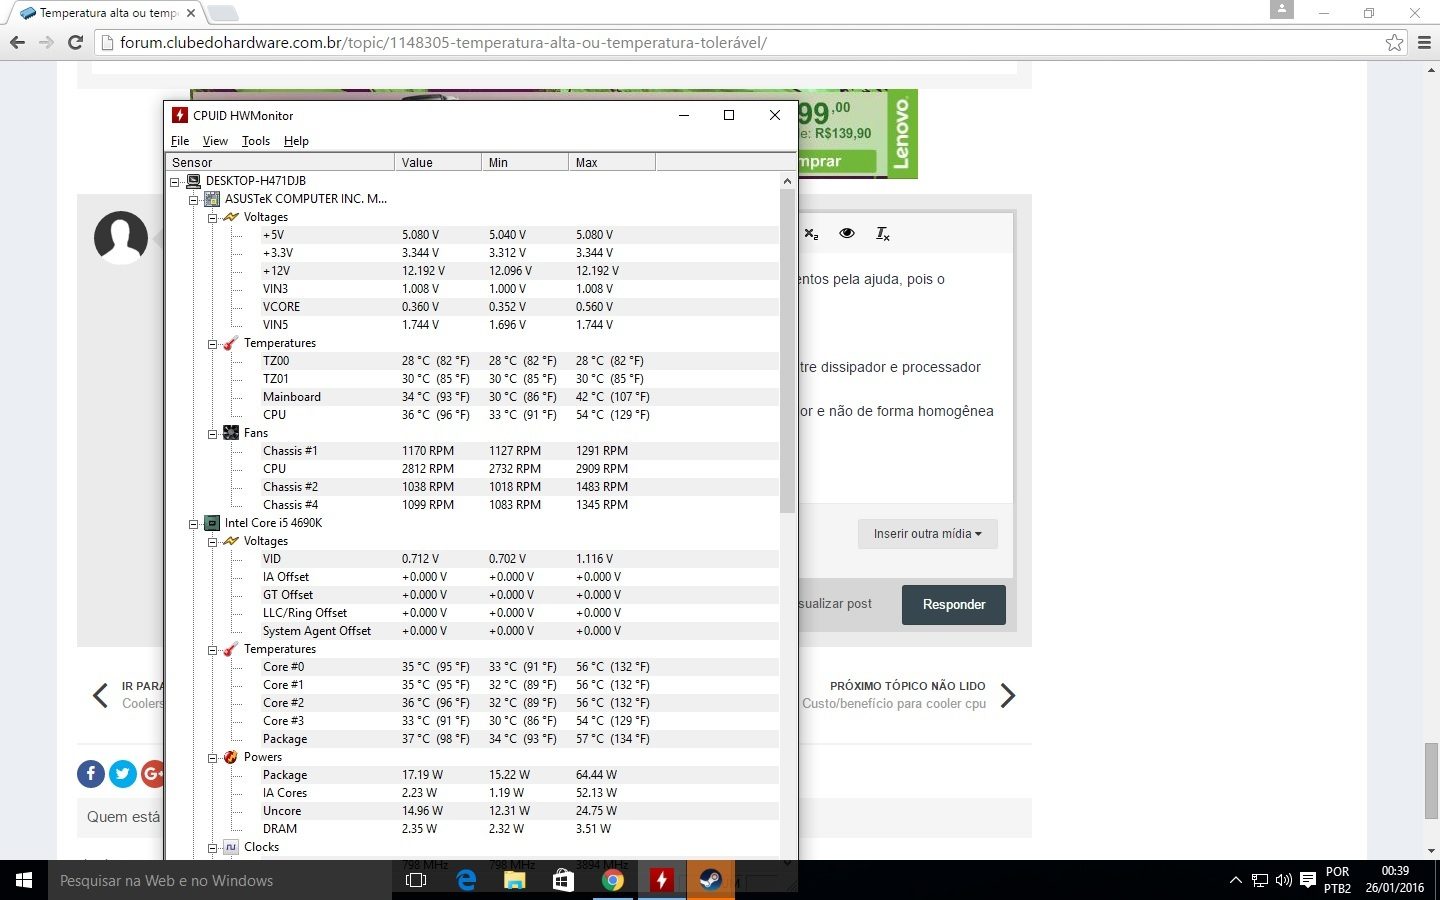Click the Max column header

tap(612, 162)
